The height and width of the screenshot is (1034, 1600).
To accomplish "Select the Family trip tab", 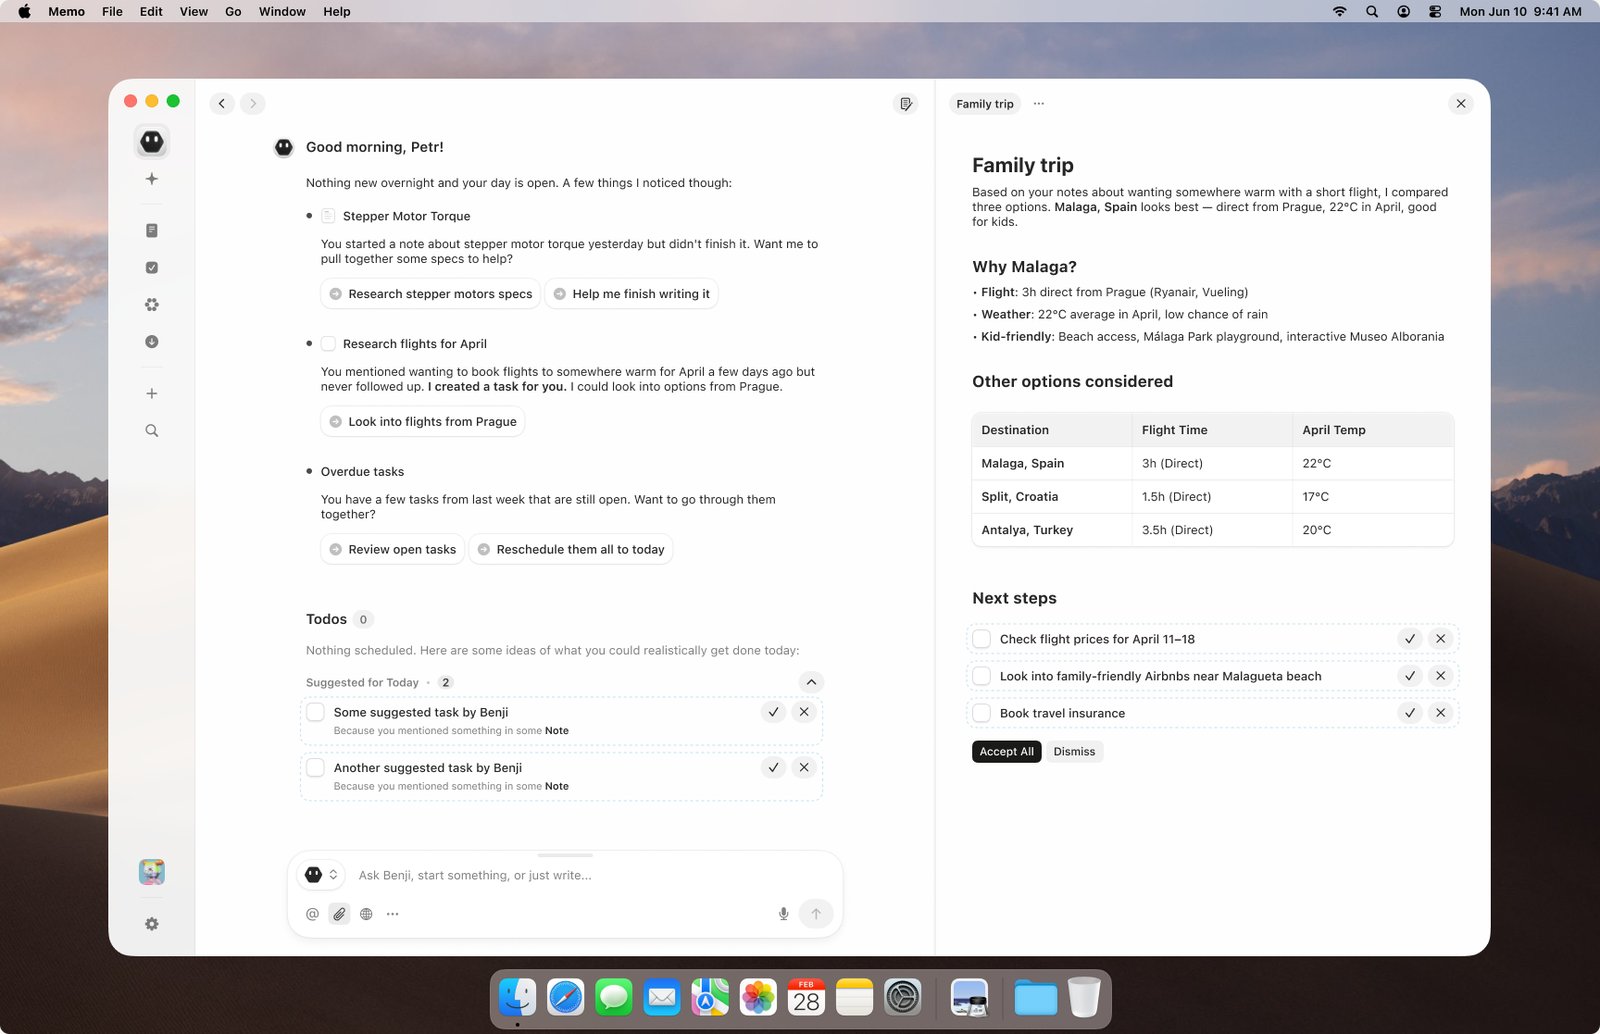I will (x=985, y=104).
